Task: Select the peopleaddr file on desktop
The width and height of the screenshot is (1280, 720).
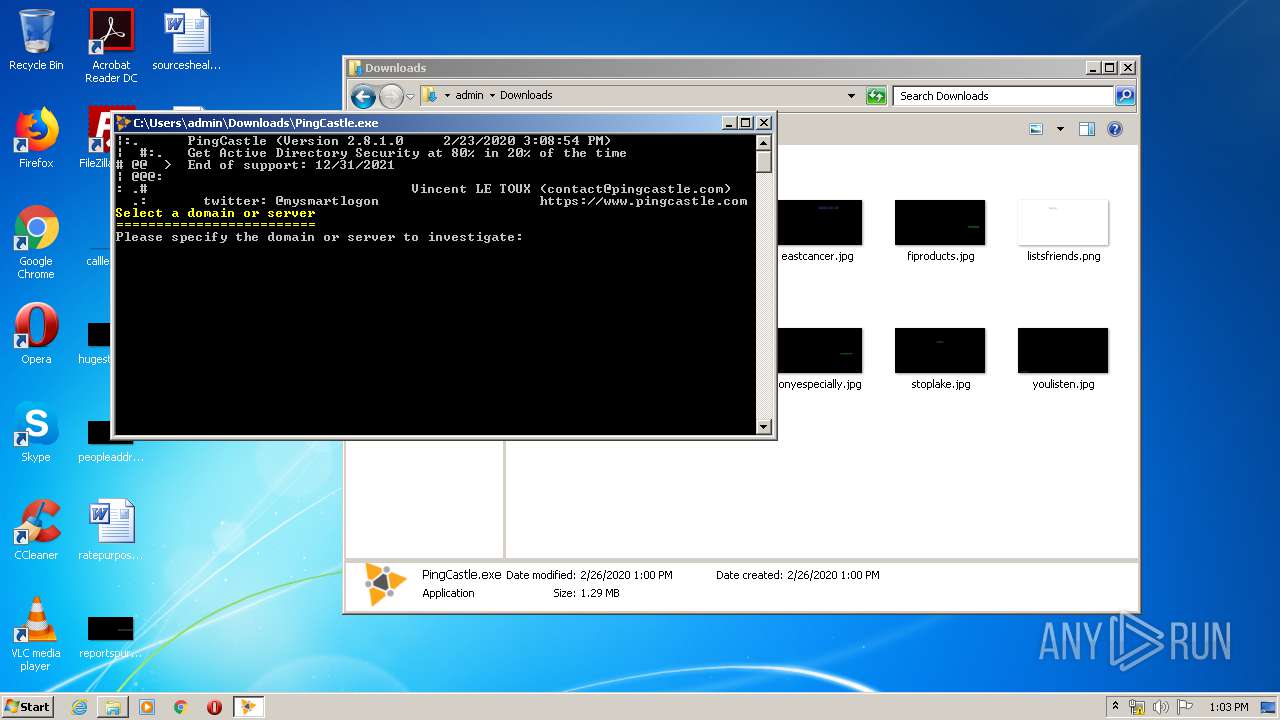Action: [110, 440]
